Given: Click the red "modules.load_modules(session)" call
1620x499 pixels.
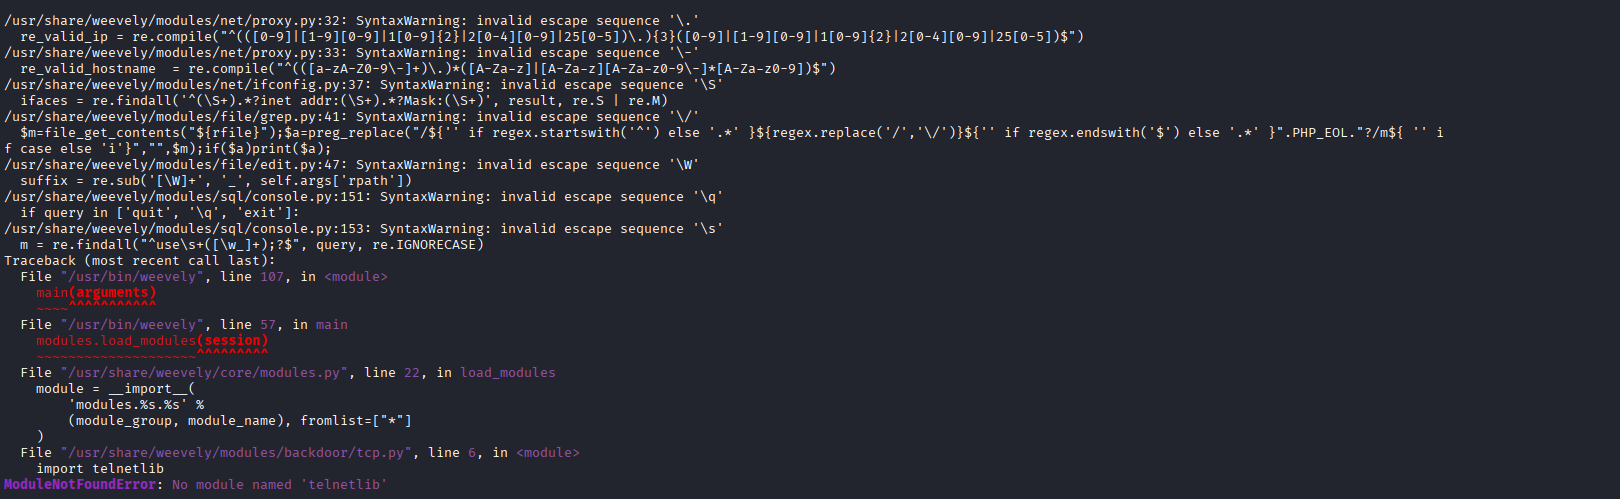Looking at the screenshot, I should pos(152,341).
